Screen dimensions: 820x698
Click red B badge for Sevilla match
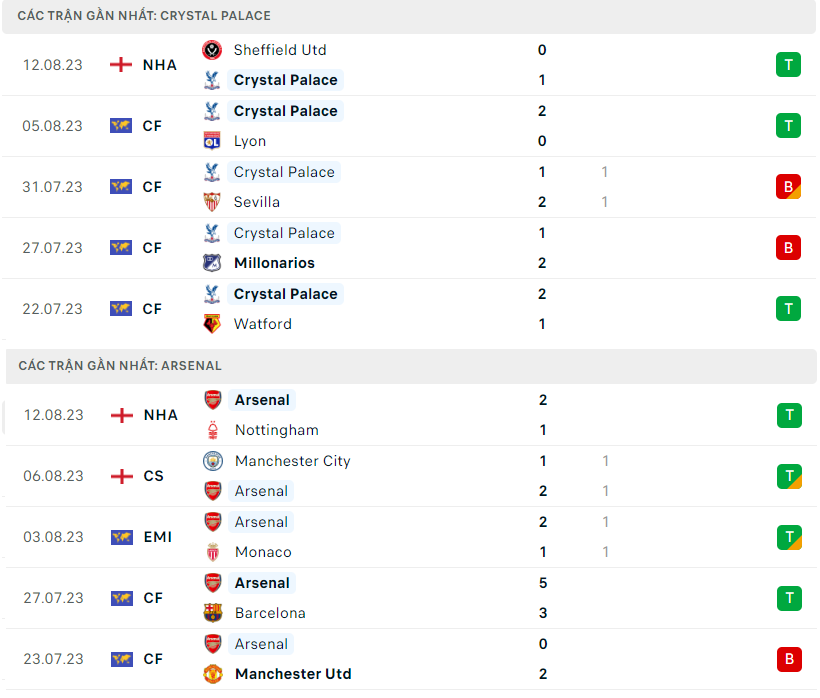click(788, 187)
